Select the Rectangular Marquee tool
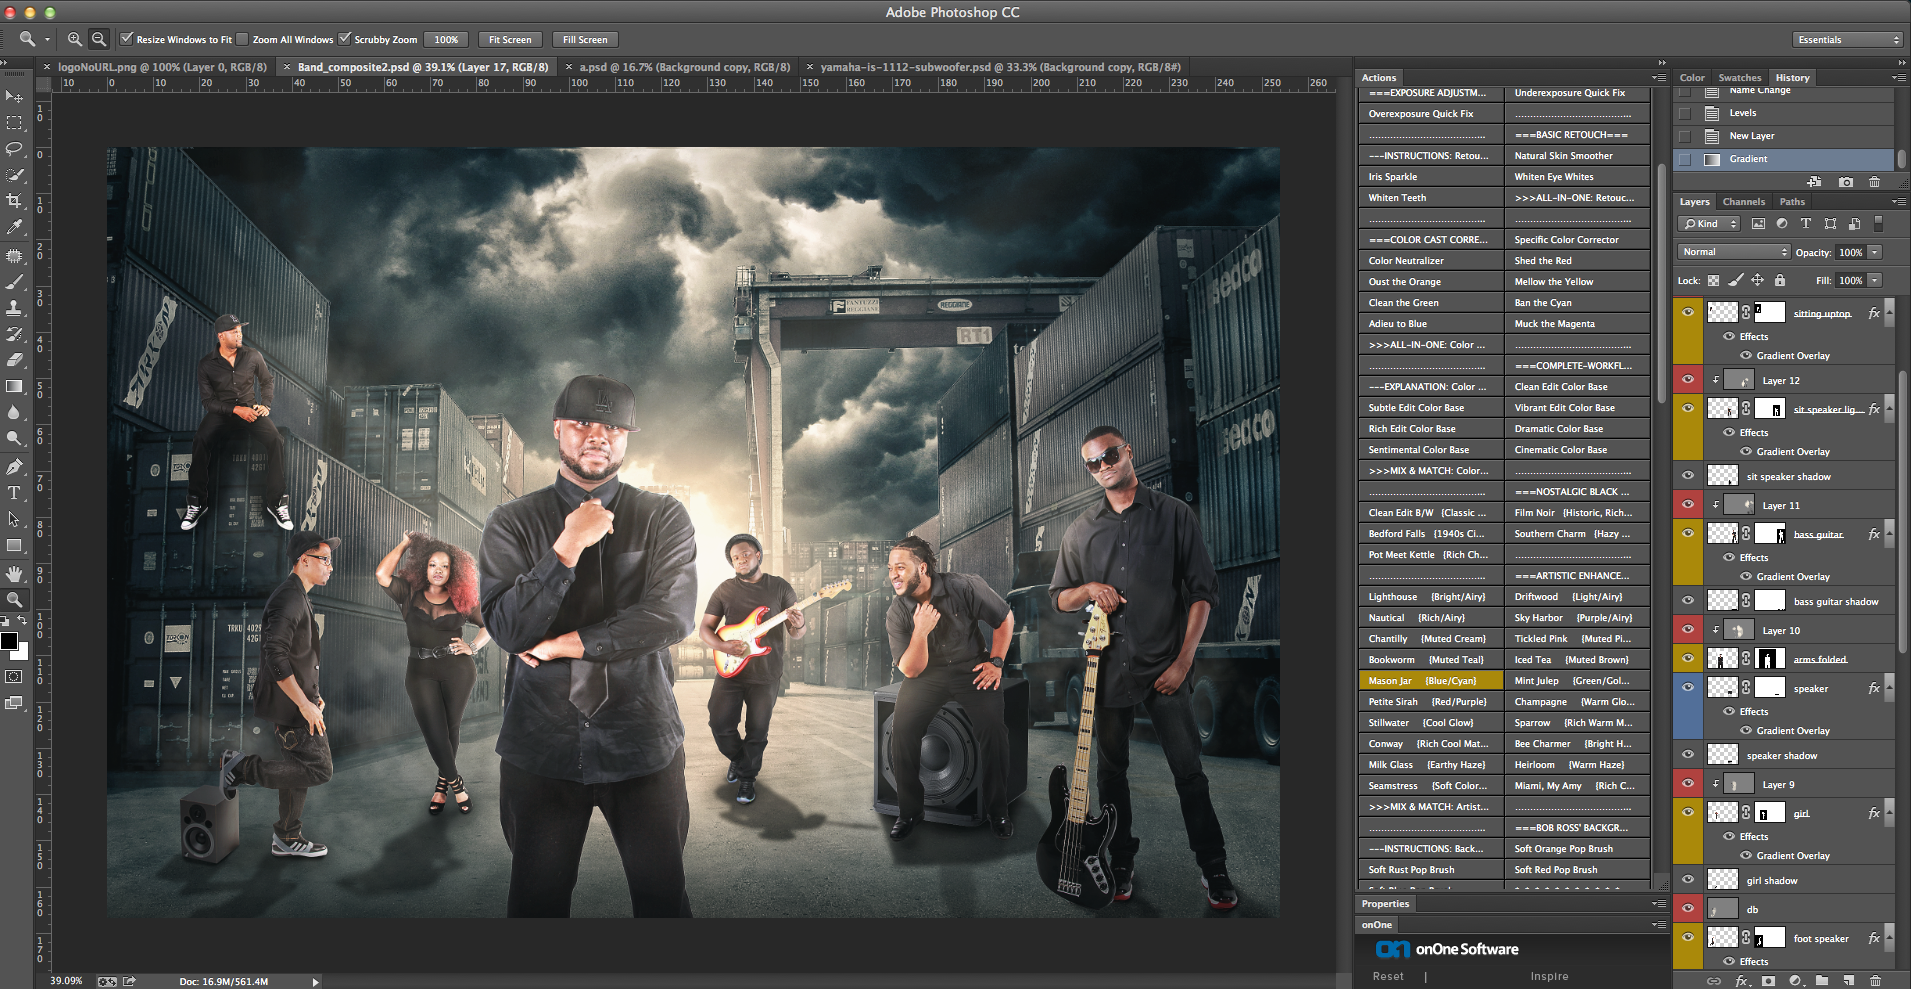This screenshot has height=989, width=1911. click(x=14, y=123)
